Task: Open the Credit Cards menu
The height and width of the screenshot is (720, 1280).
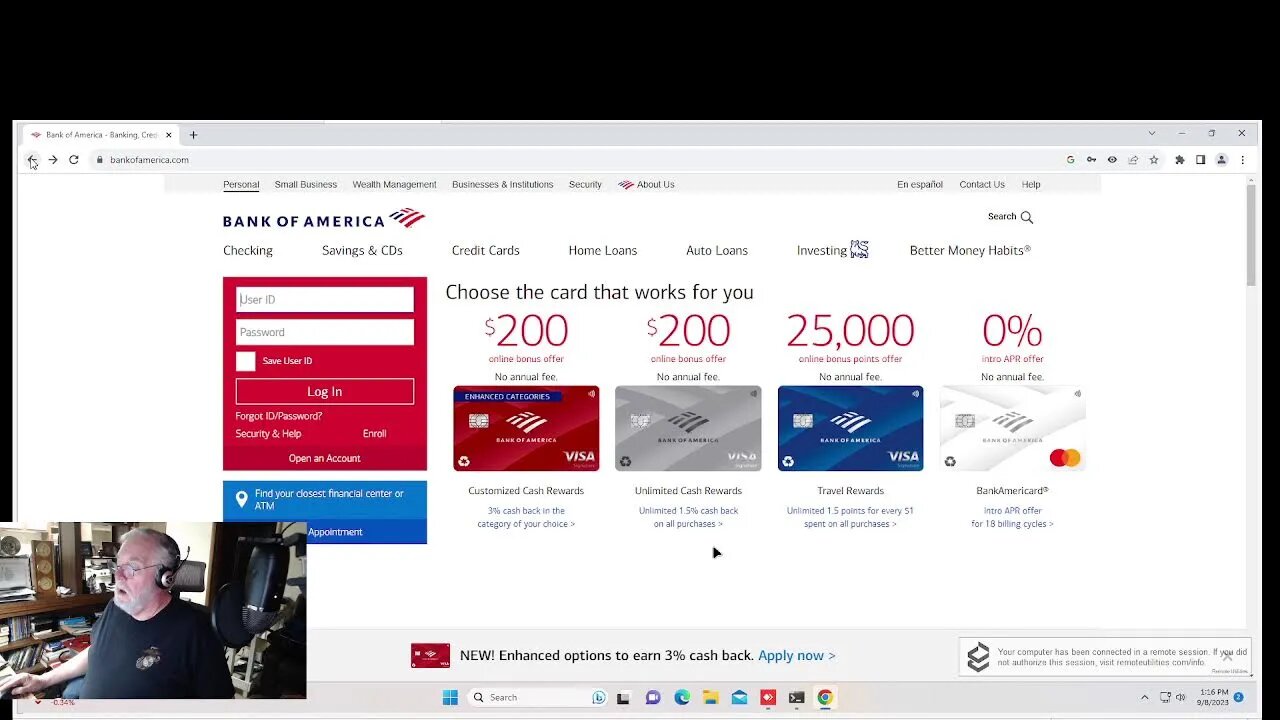Action: 485,251
